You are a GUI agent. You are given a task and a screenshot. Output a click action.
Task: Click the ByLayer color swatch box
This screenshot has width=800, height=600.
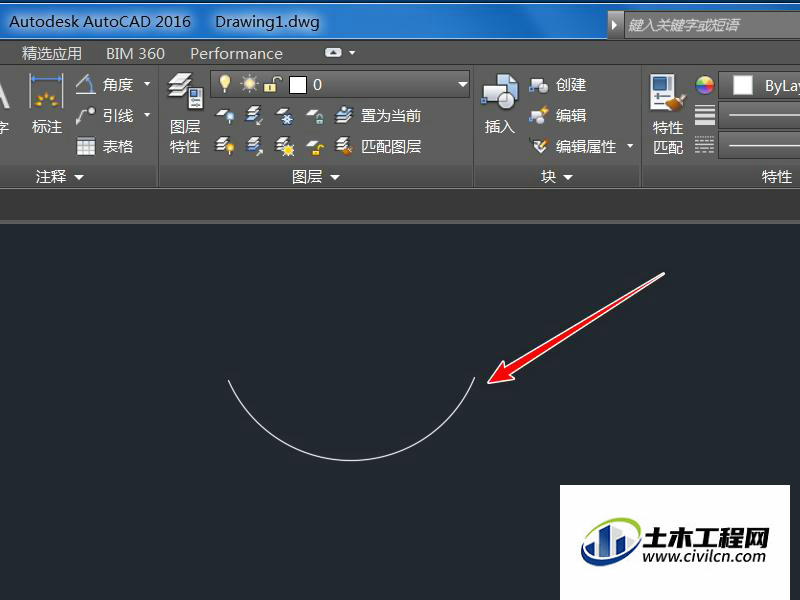point(742,85)
